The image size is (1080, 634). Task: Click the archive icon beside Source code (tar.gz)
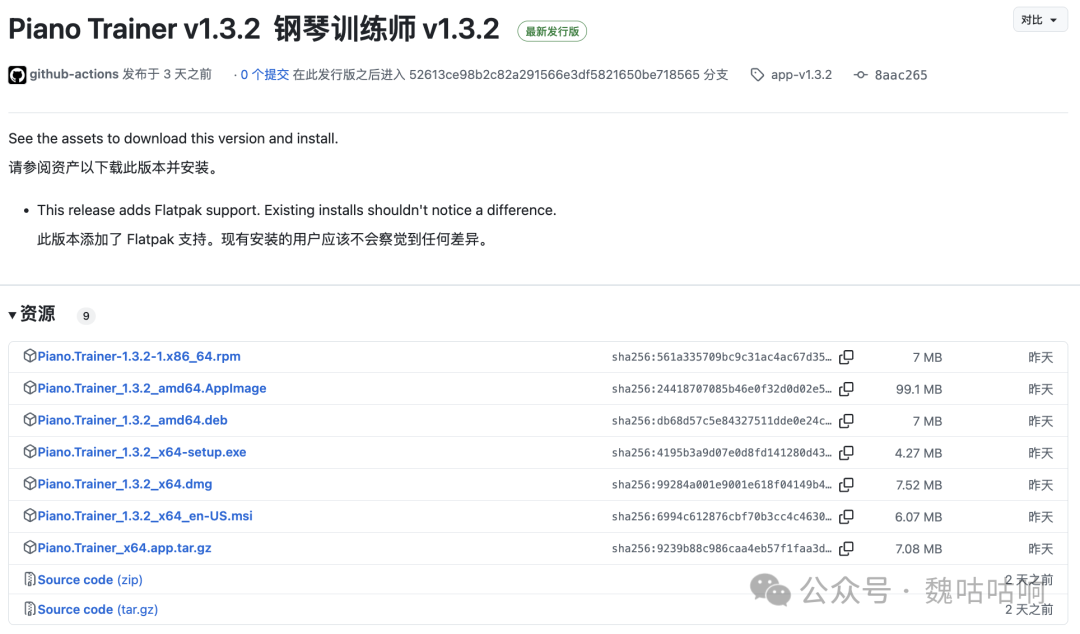pos(30,609)
